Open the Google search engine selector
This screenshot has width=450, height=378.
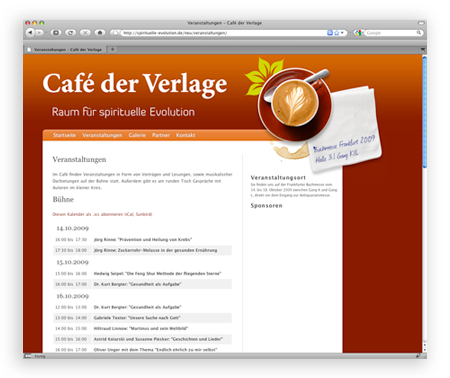pos(359,33)
